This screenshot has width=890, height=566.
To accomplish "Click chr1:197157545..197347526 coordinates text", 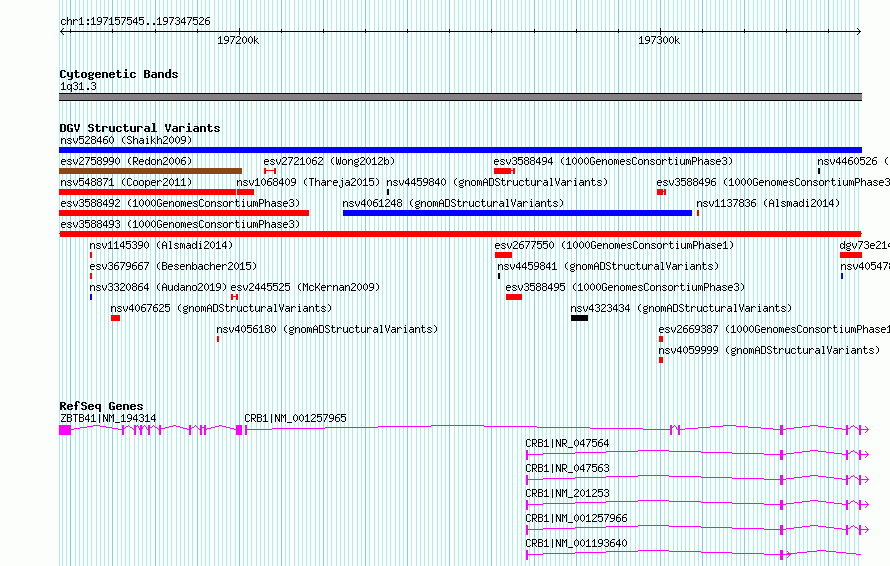I will click(x=135, y=21).
